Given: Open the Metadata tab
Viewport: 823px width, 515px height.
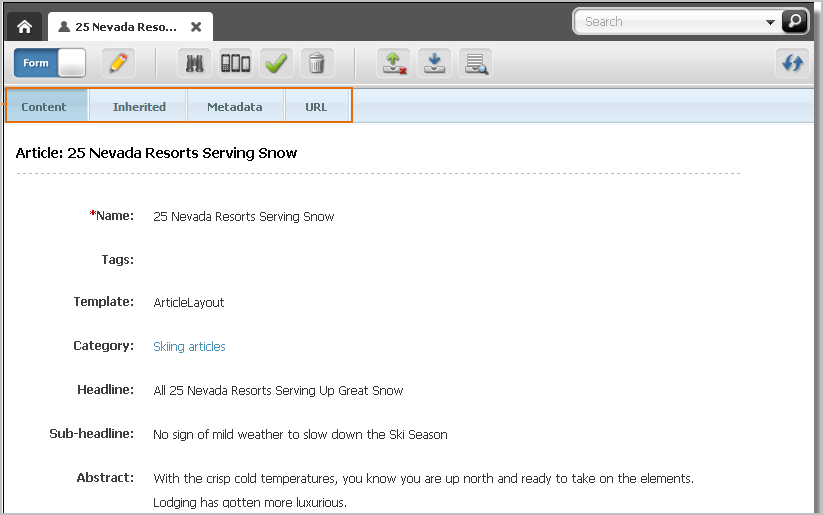Looking at the screenshot, I should (x=235, y=107).
